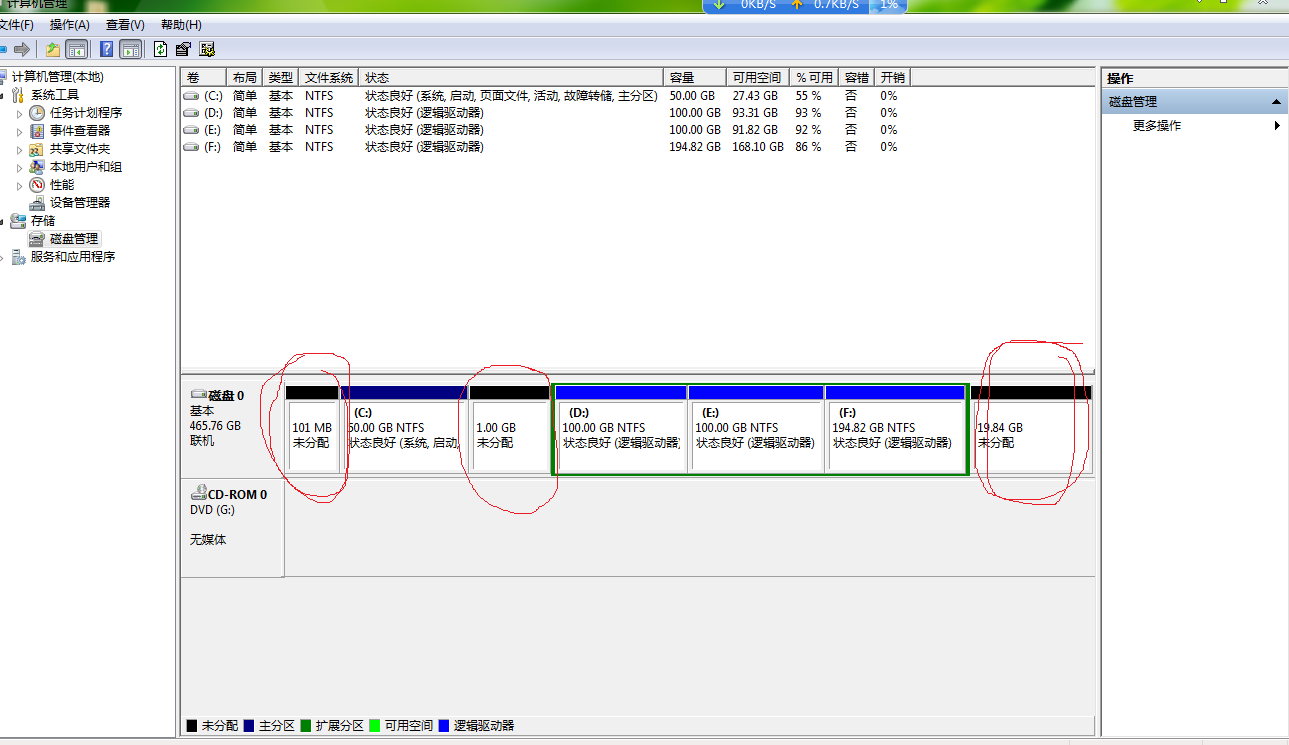Click the drive icon of volume (C:)
This screenshot has height=745, width=1289.
[x=191, y=96]
